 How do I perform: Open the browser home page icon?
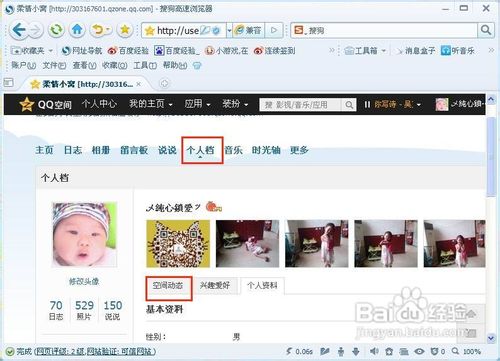(x=77, y=30)
